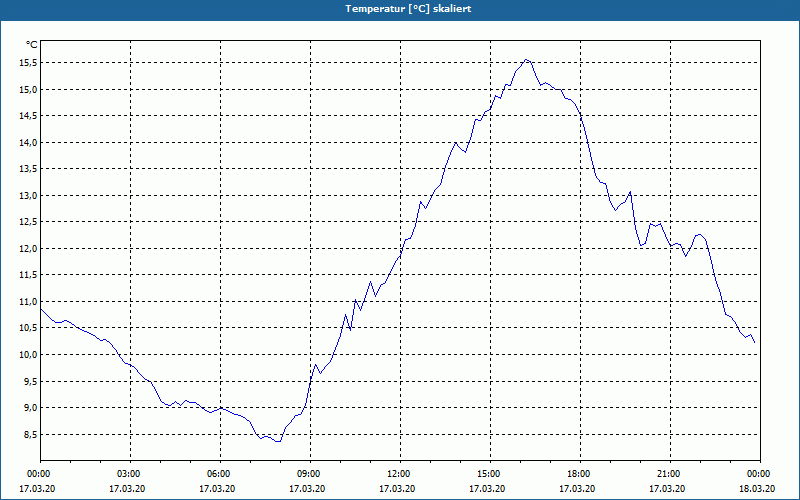This screenshot has width=800, height=500.
Task: Select the 18.03.20 date label
Action: click(x=757, y=489)
